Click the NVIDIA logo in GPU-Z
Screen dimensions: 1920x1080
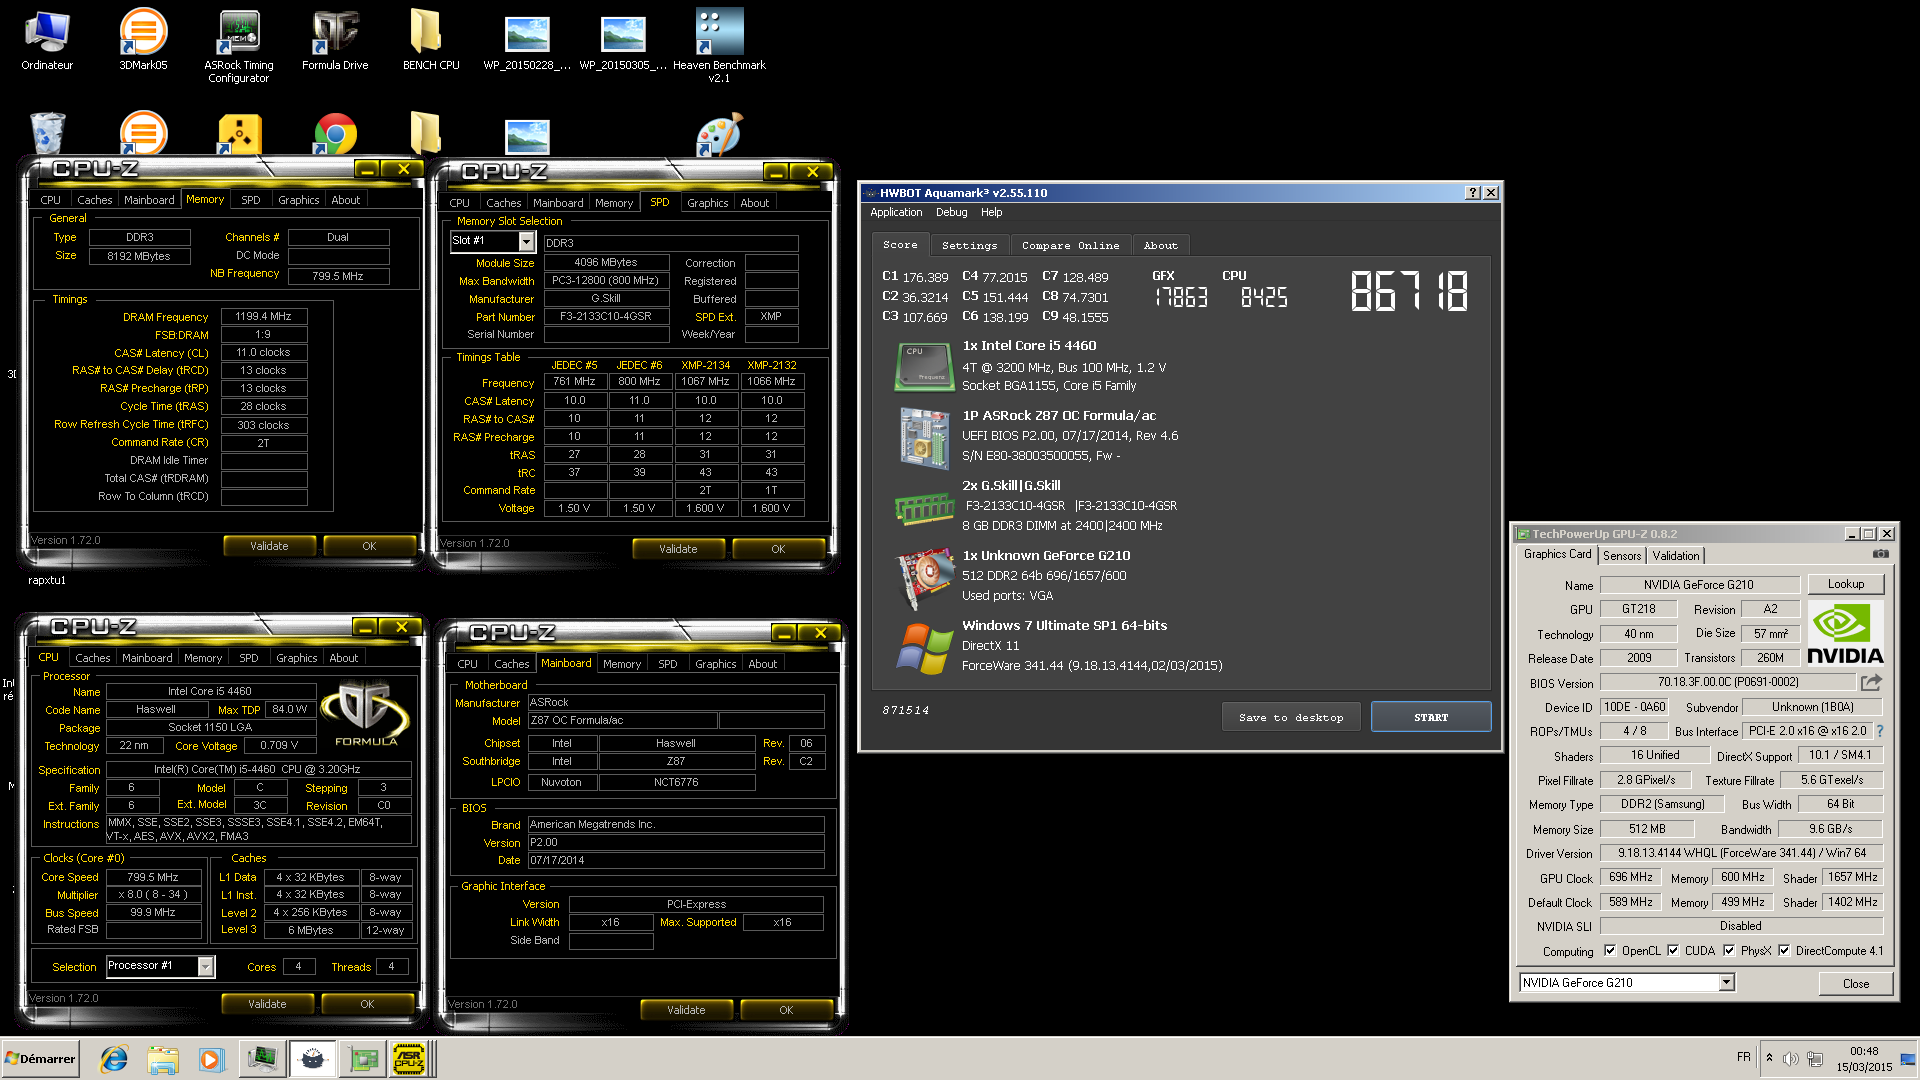point(1845,633)
